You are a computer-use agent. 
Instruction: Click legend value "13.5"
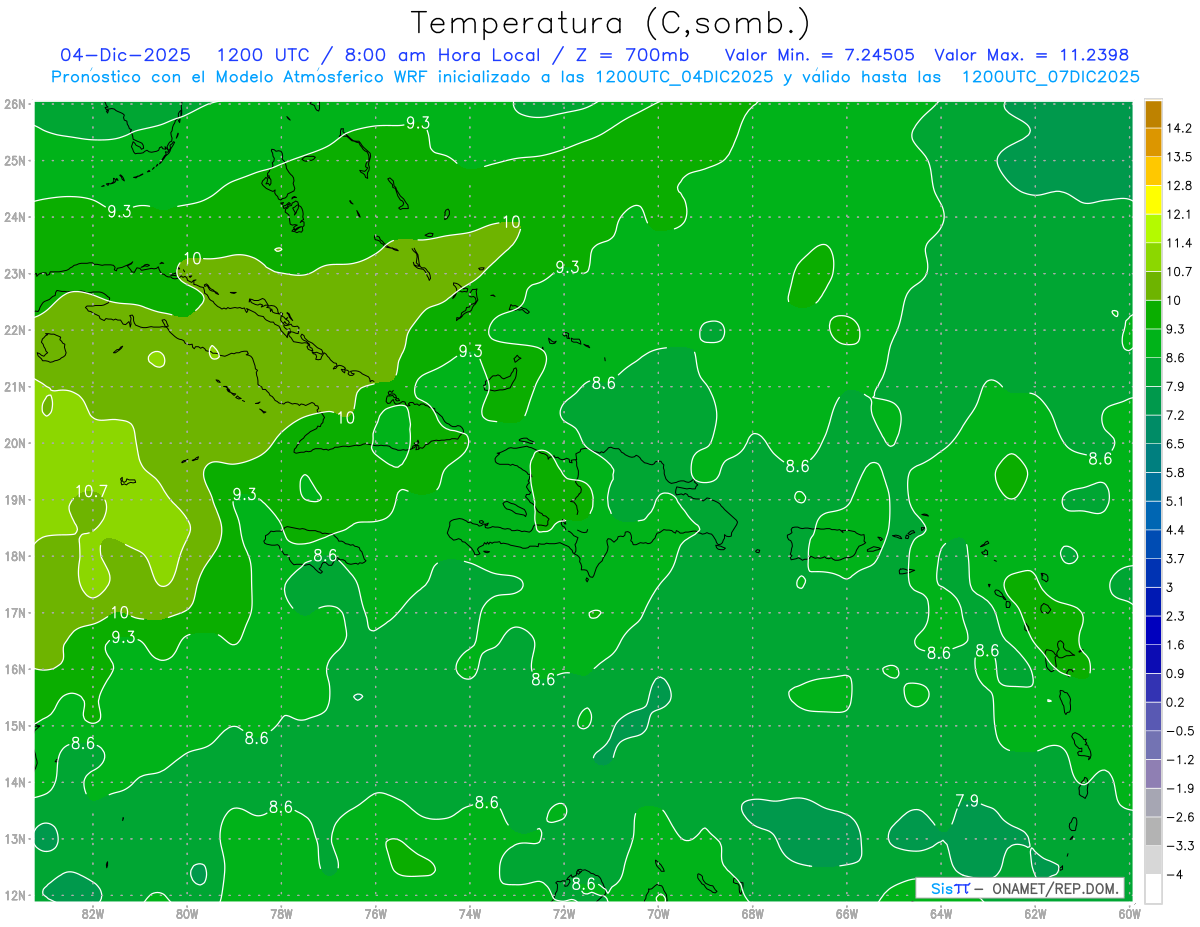[1180, 157]
